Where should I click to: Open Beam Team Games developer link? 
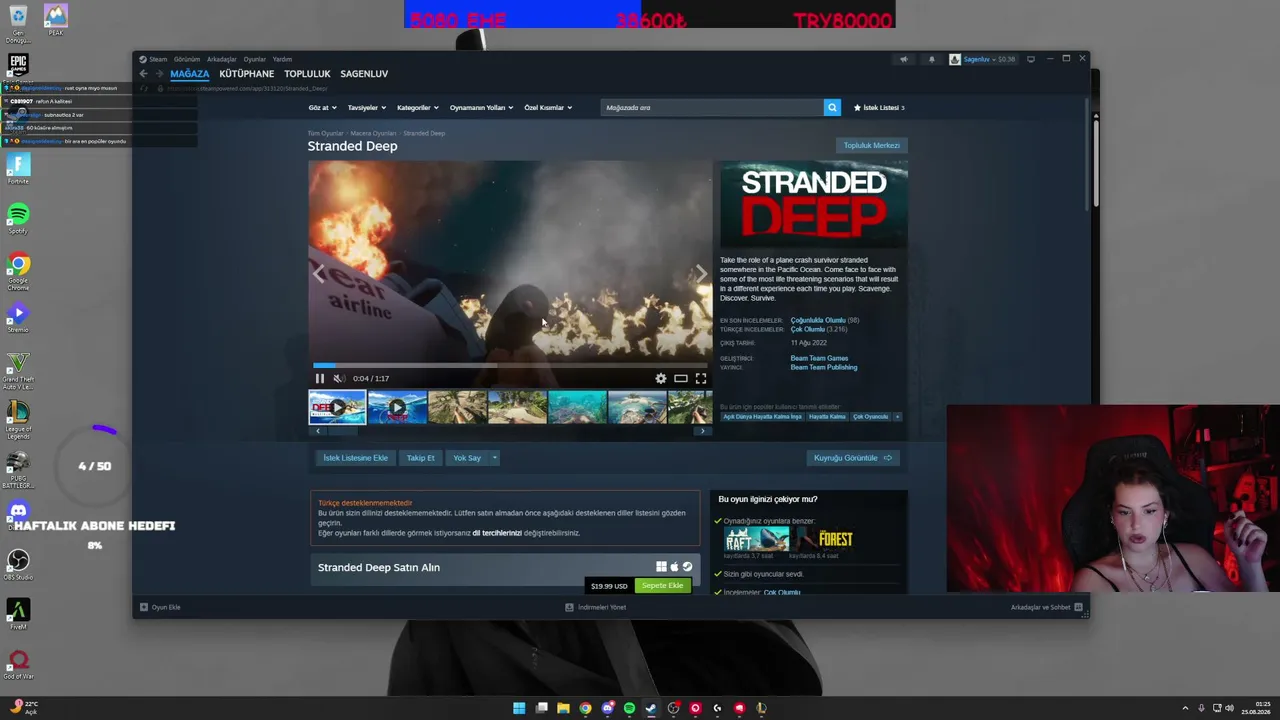(x=819, y=358)
